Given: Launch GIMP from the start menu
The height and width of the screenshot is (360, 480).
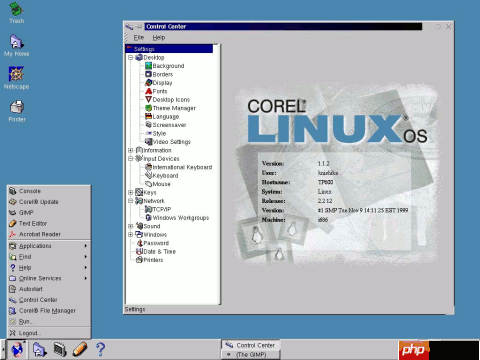Looking at the screenshot, I should (x=49, y=212).
